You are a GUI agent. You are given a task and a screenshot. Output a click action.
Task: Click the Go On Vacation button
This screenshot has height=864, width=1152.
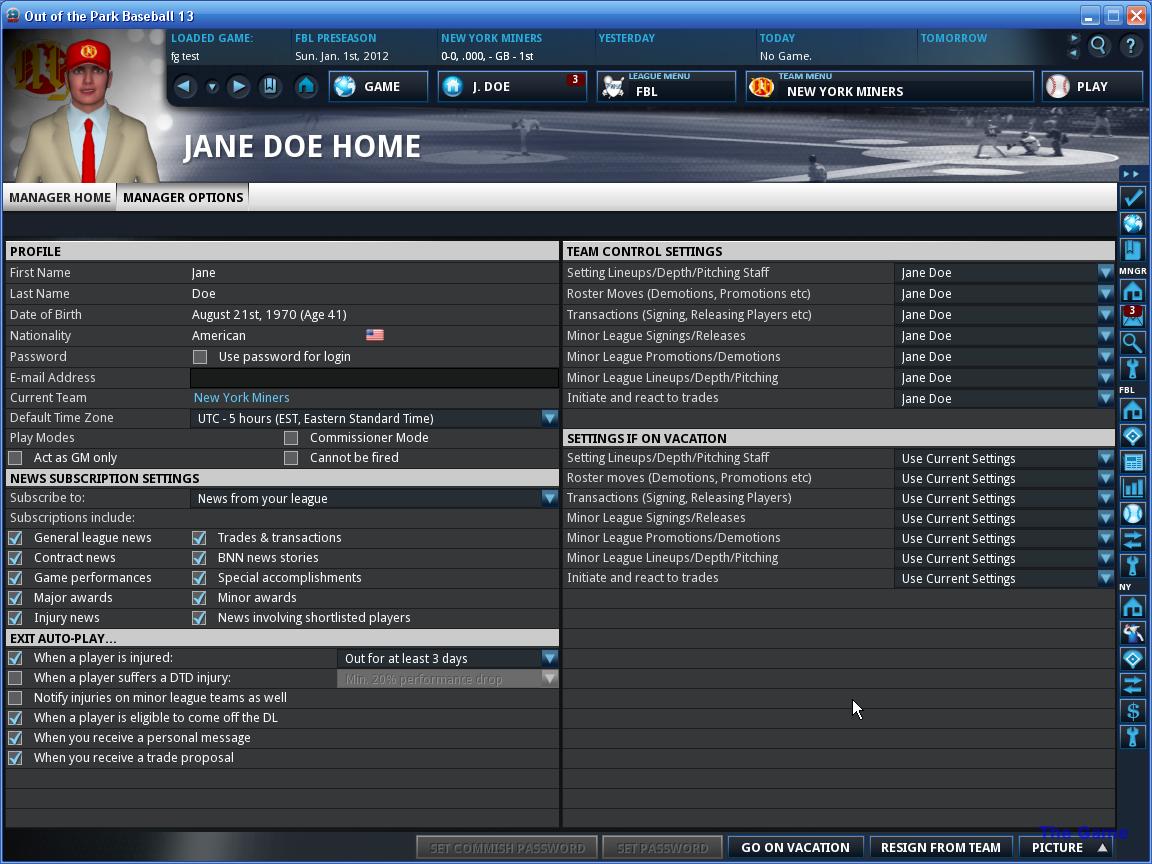point(795,847)
